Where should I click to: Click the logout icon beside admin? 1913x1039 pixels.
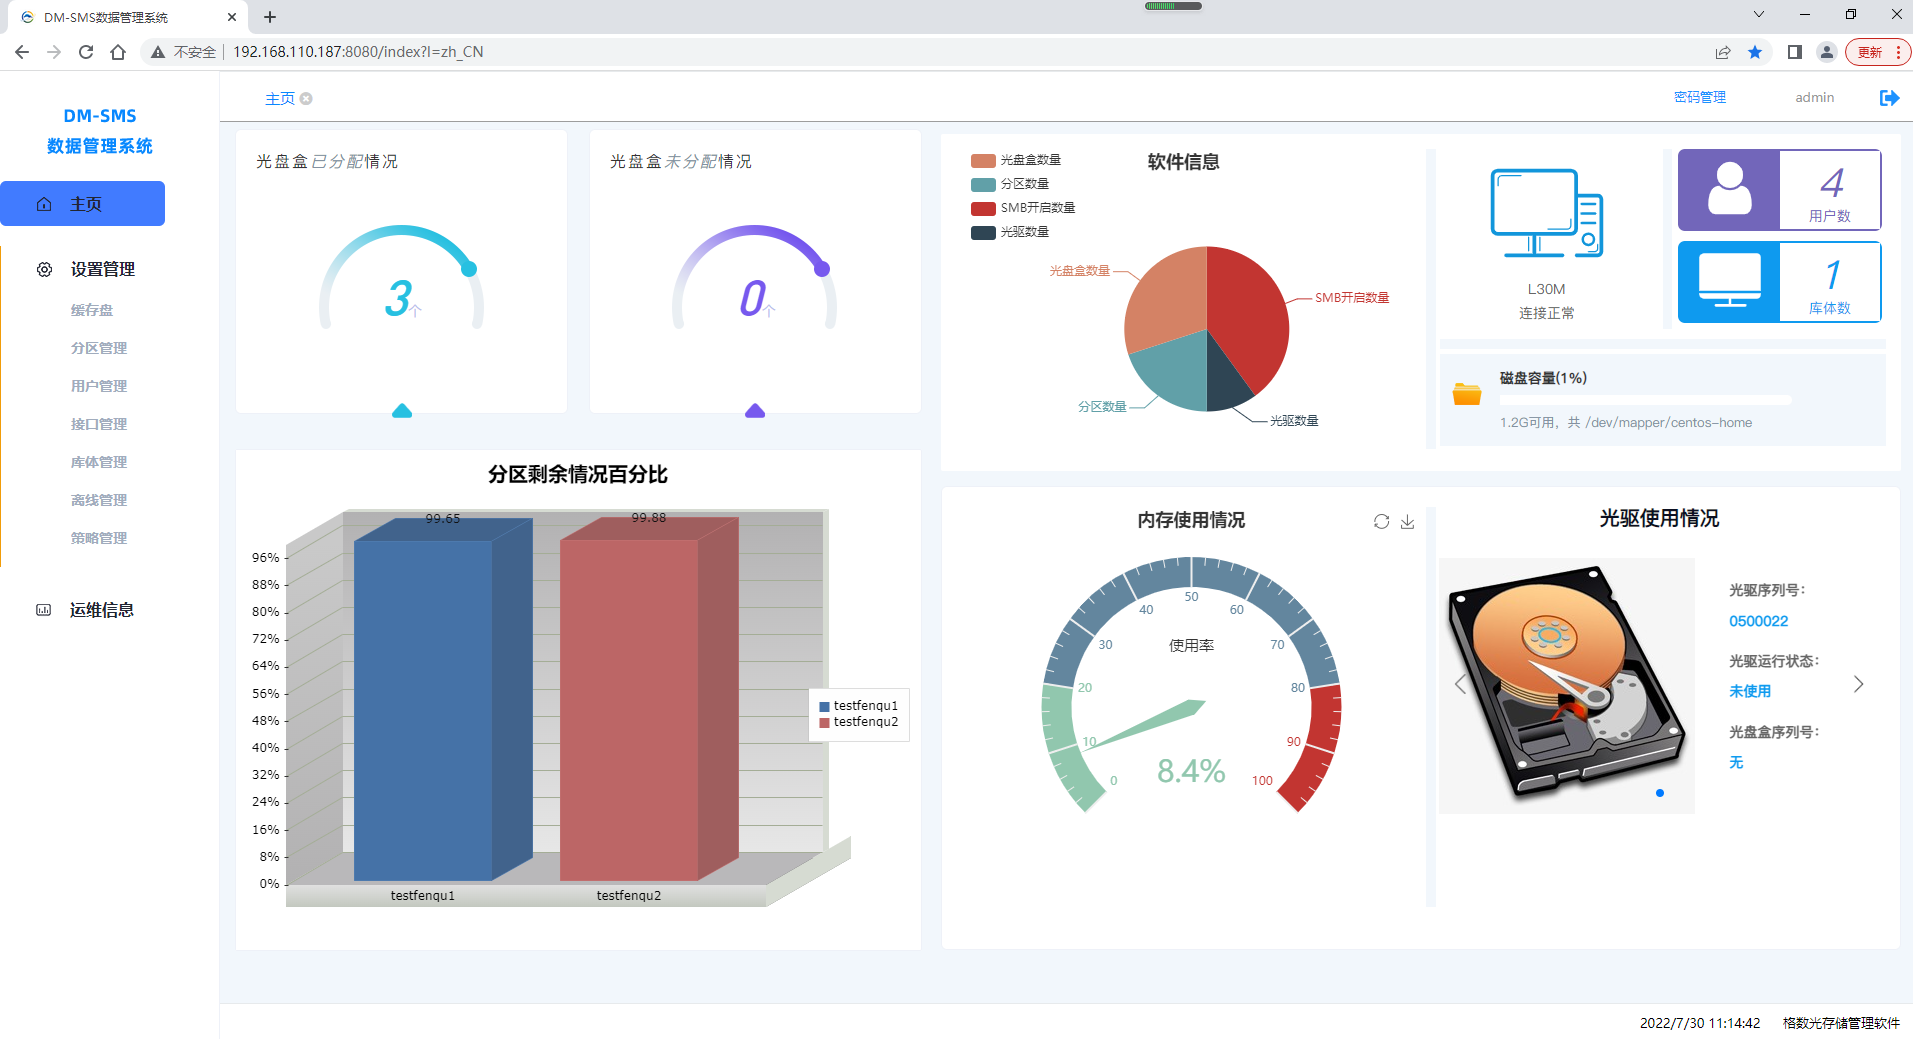point(1888,97)
